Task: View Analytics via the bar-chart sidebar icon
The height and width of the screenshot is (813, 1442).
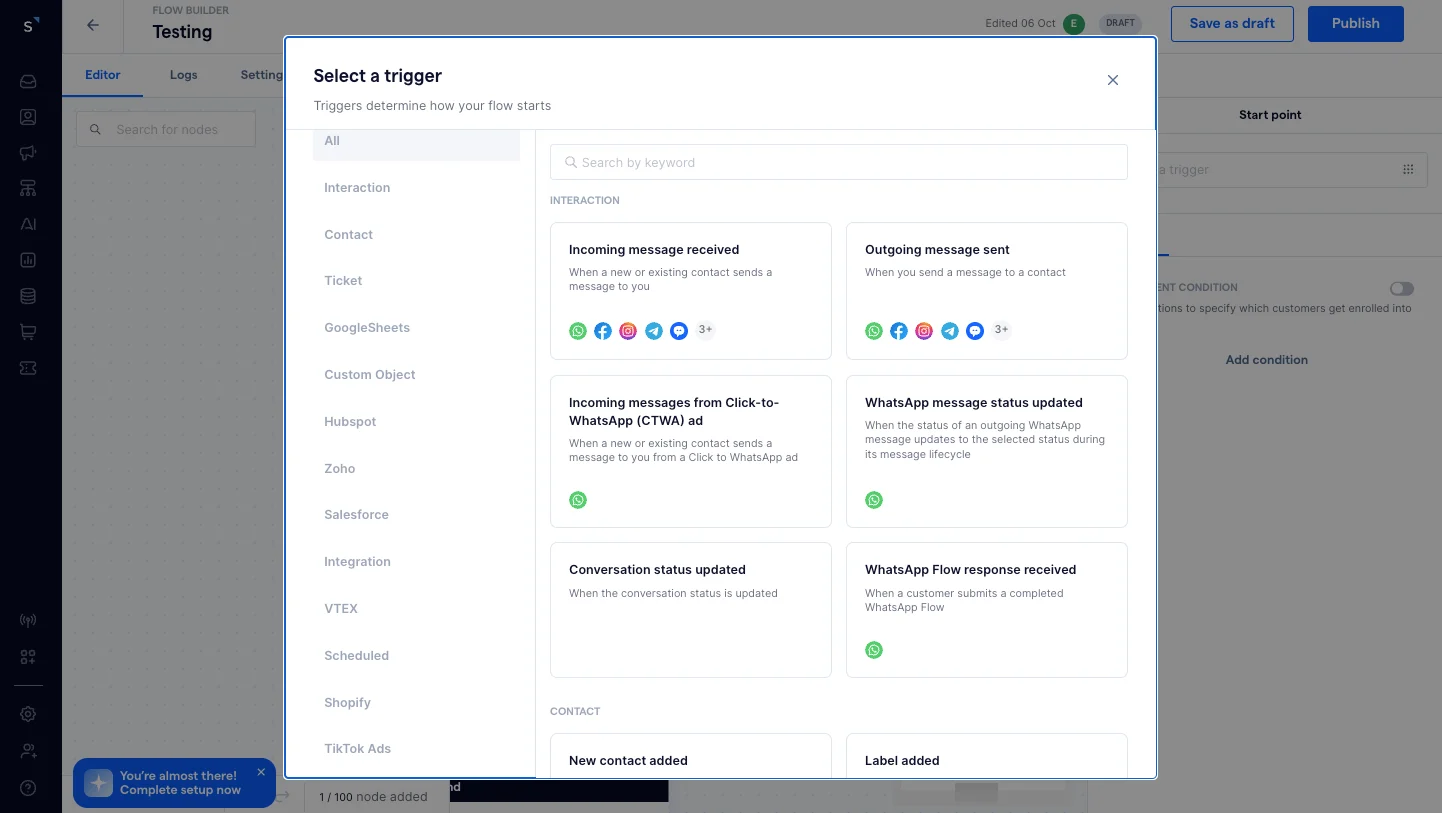Action: point(28,260)
